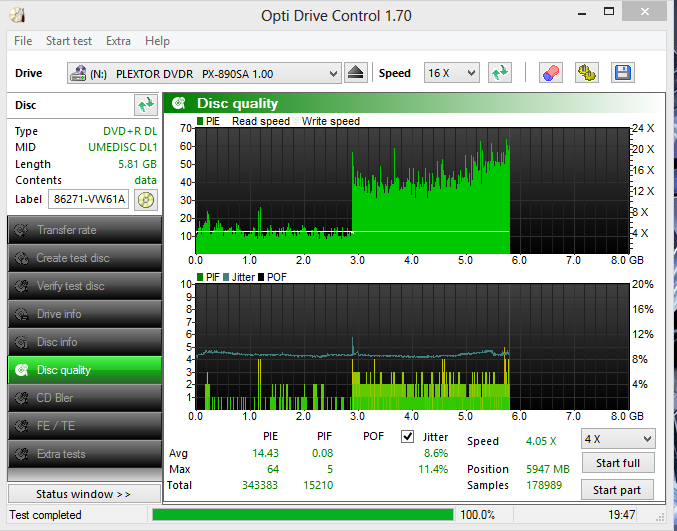Click the PIE chart graph area
This screenshot has height=531, width=677.
point(412,190)
